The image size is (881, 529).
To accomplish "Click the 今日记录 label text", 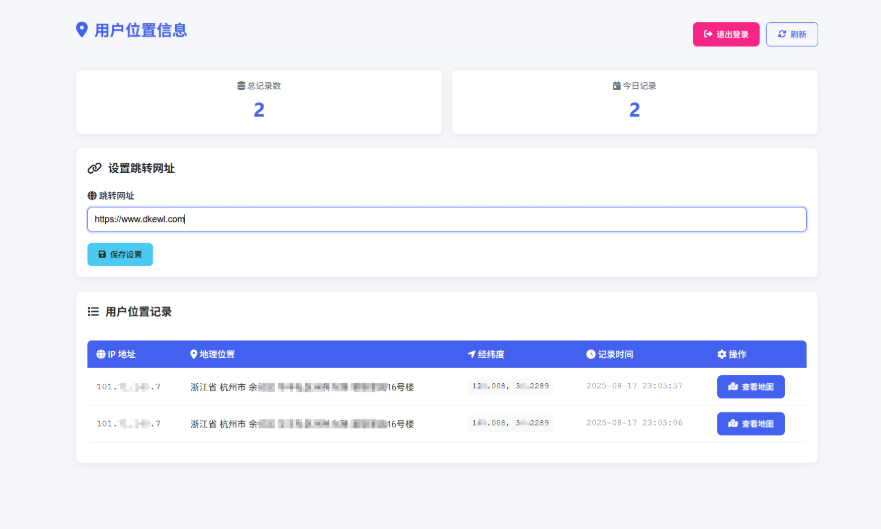I will tap(639, 86).
